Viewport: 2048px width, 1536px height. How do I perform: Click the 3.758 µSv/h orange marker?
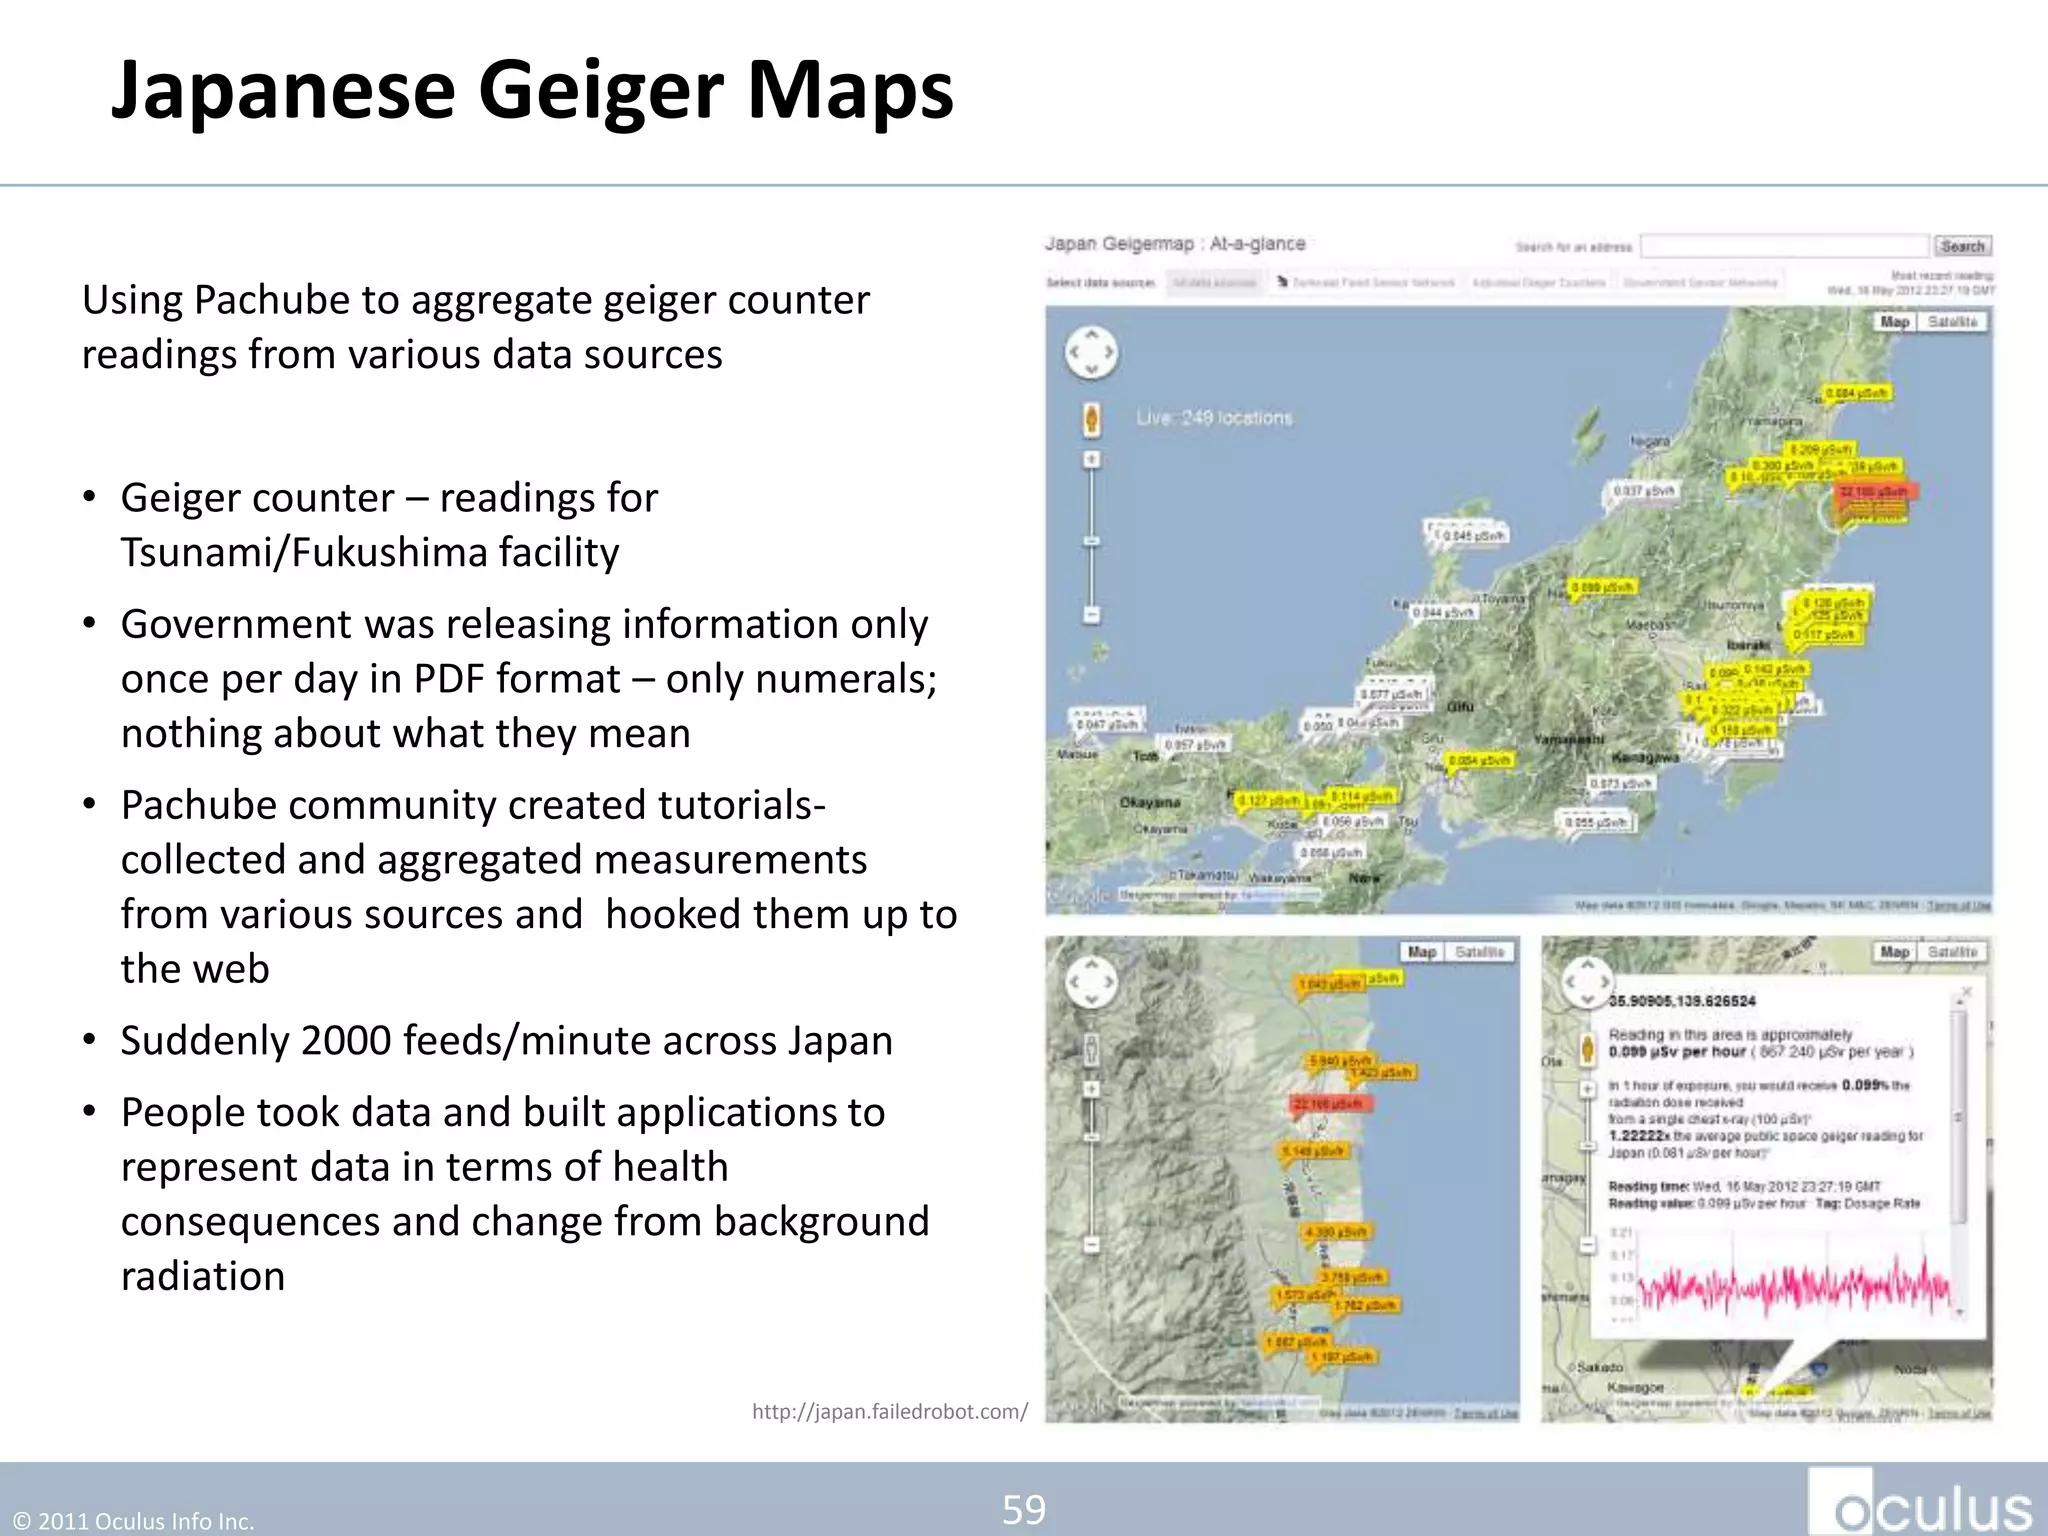[1353, 1277]
